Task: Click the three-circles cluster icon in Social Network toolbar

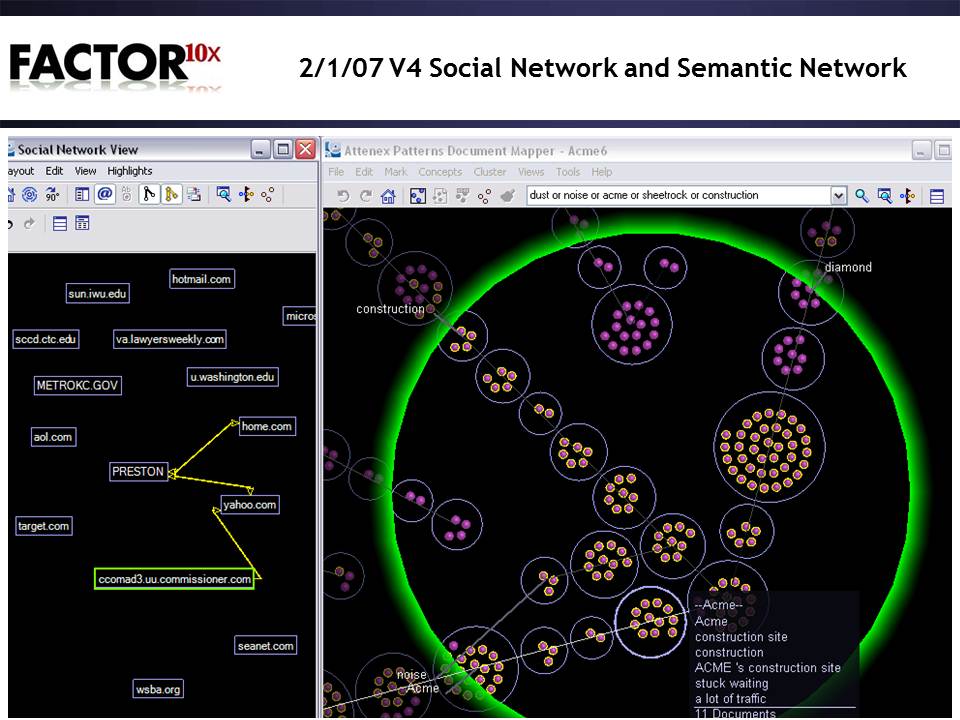Action: [x=267, y=195]
